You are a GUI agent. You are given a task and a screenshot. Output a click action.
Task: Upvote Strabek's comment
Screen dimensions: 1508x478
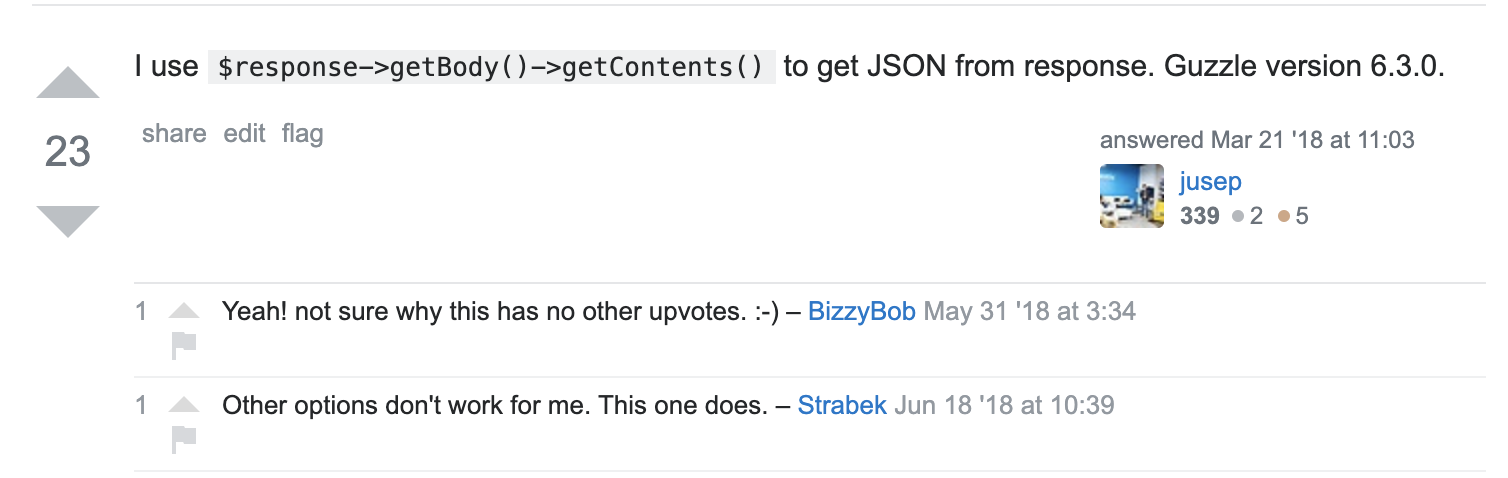tap(184, 405)
